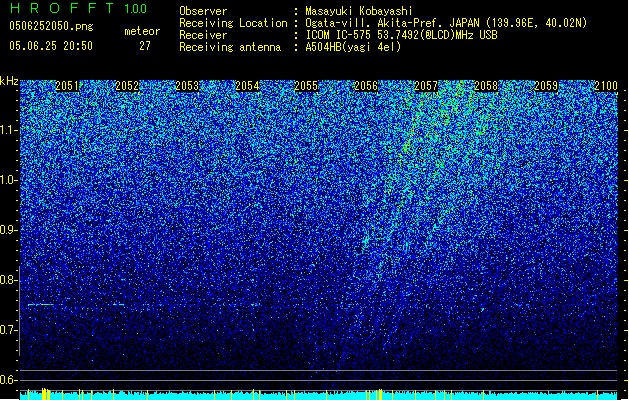Click the Receiving Location value text
This screenshot has height=400, width=629.
pos(446,23)
